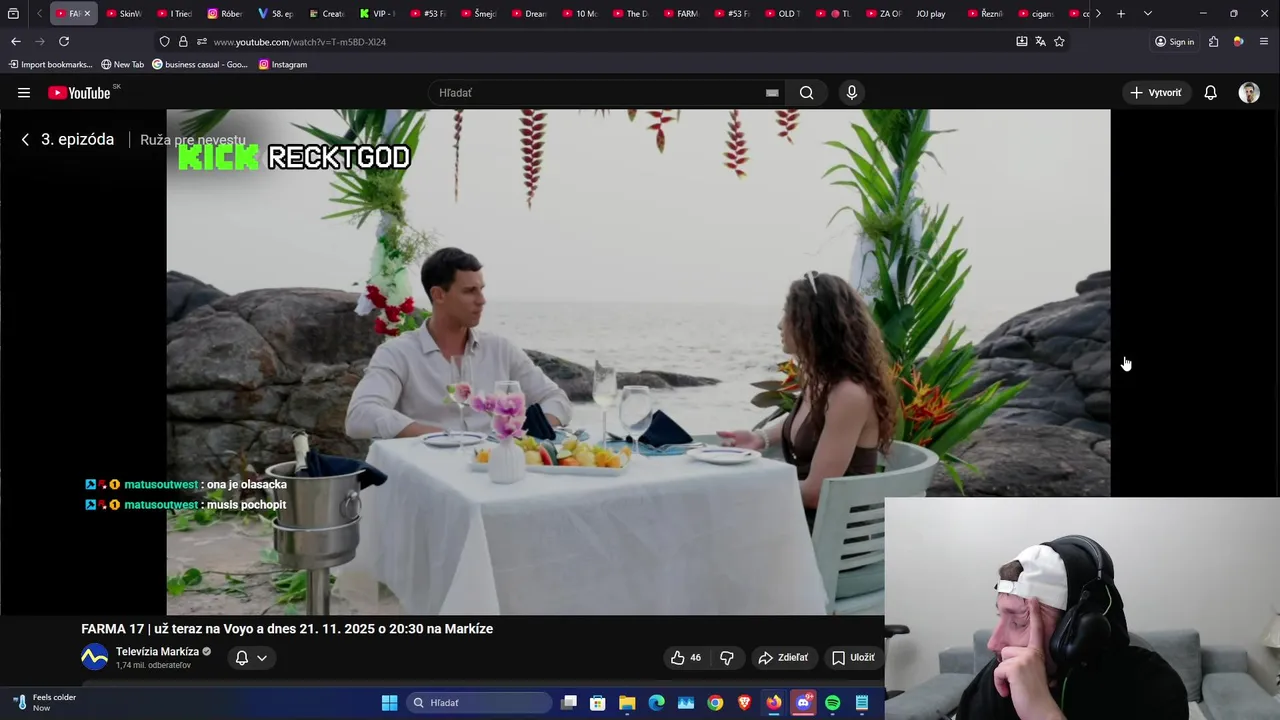Switch to the Řezník browser tab
1280x720 pixels.
coord(985,14)
